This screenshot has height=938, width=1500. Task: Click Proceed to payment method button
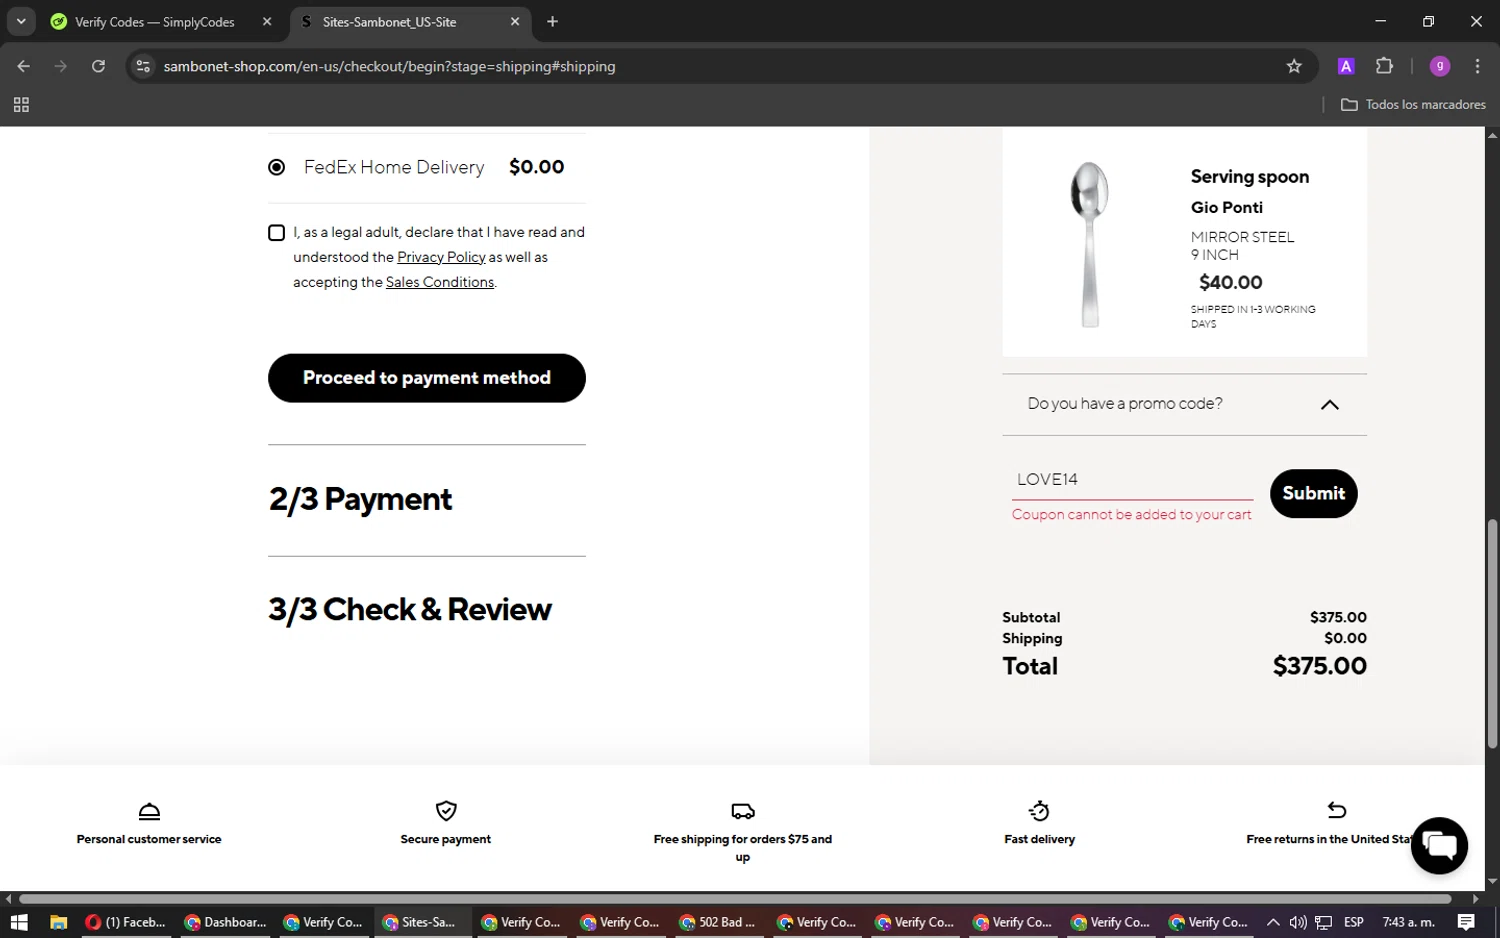[427, 378]
